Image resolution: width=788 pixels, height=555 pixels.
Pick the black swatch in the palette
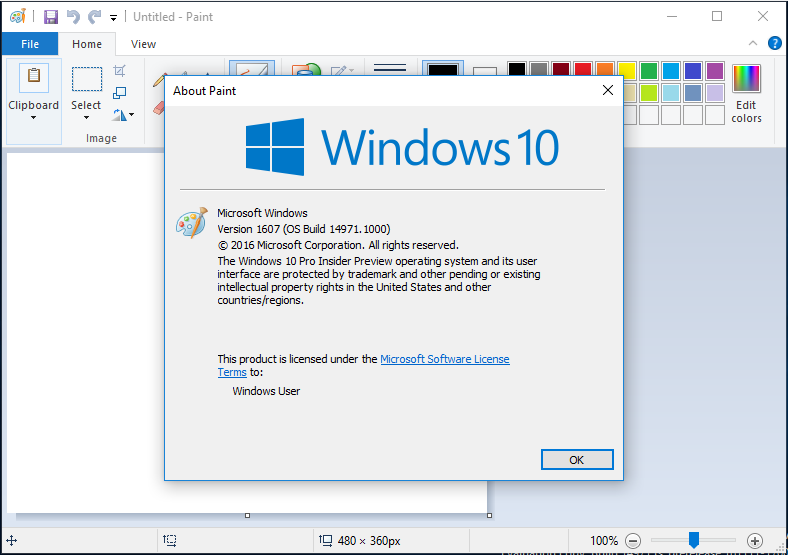point(517,70)
